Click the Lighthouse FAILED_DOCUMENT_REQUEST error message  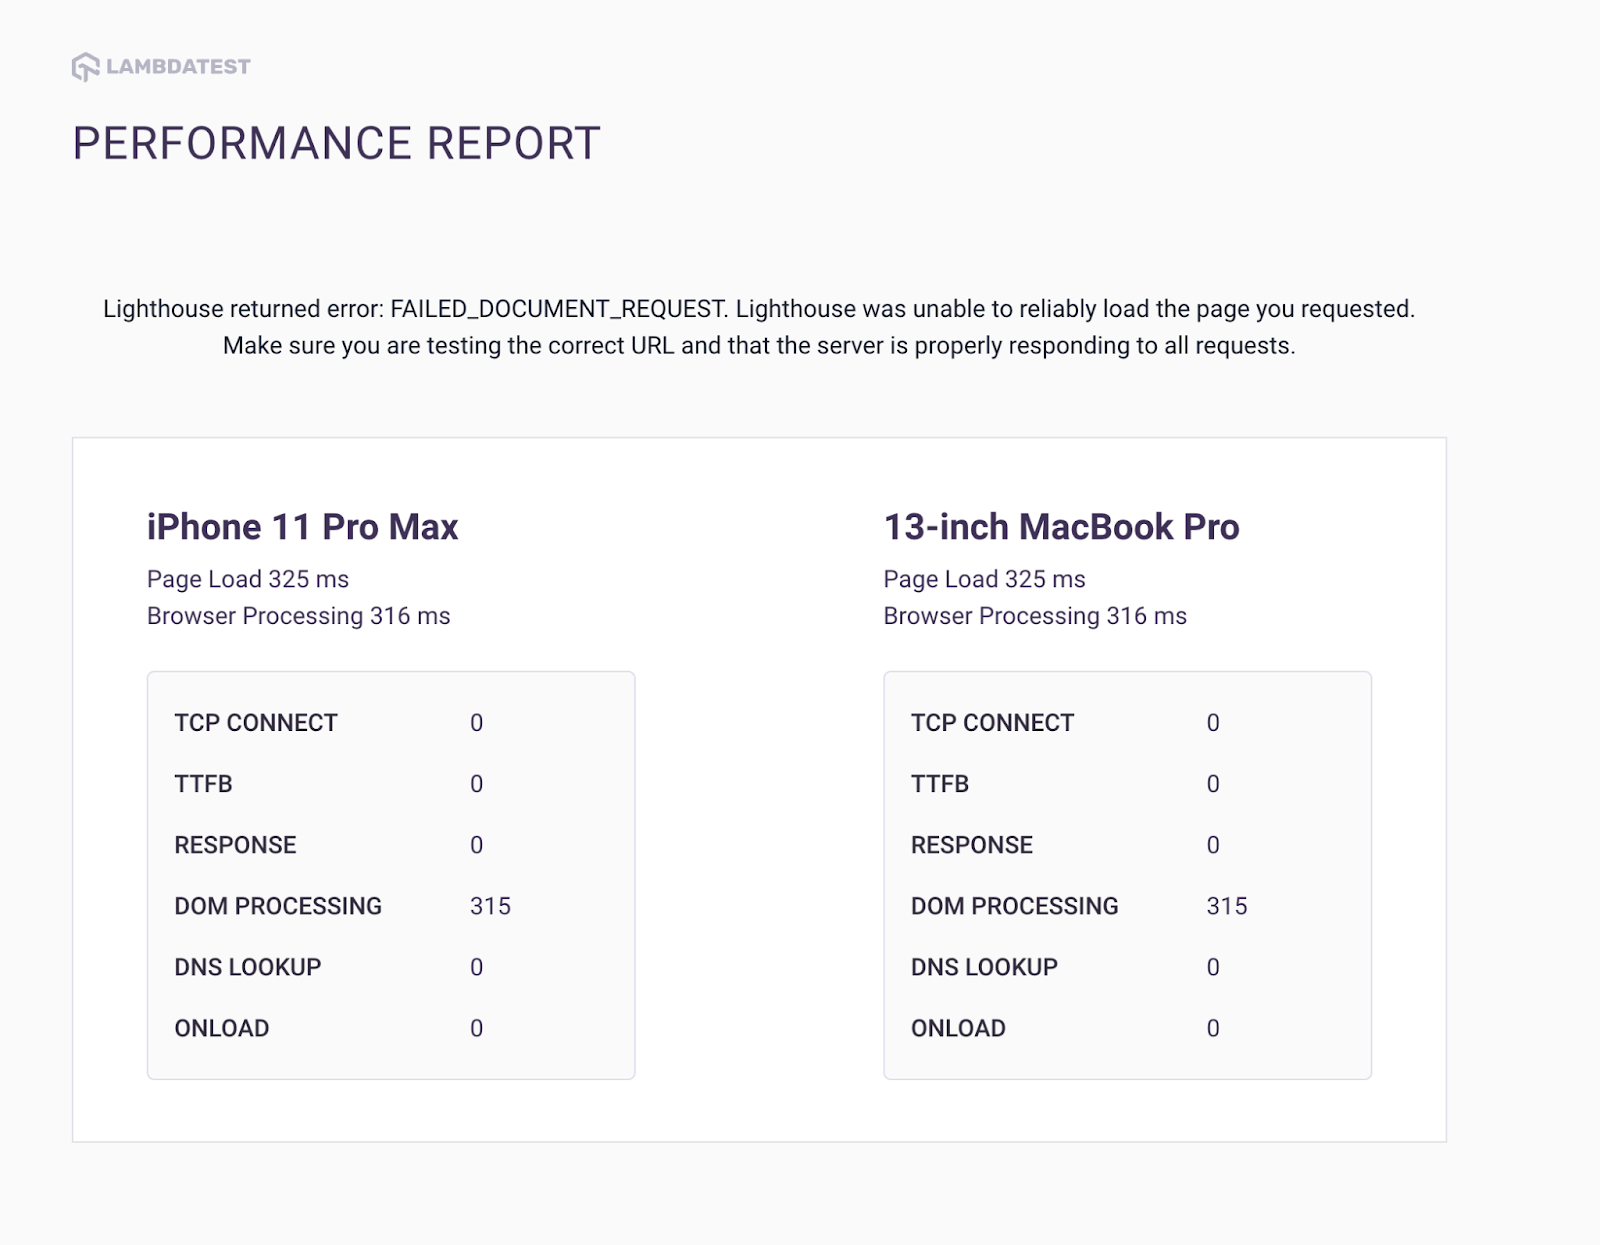tap(759, 327)
